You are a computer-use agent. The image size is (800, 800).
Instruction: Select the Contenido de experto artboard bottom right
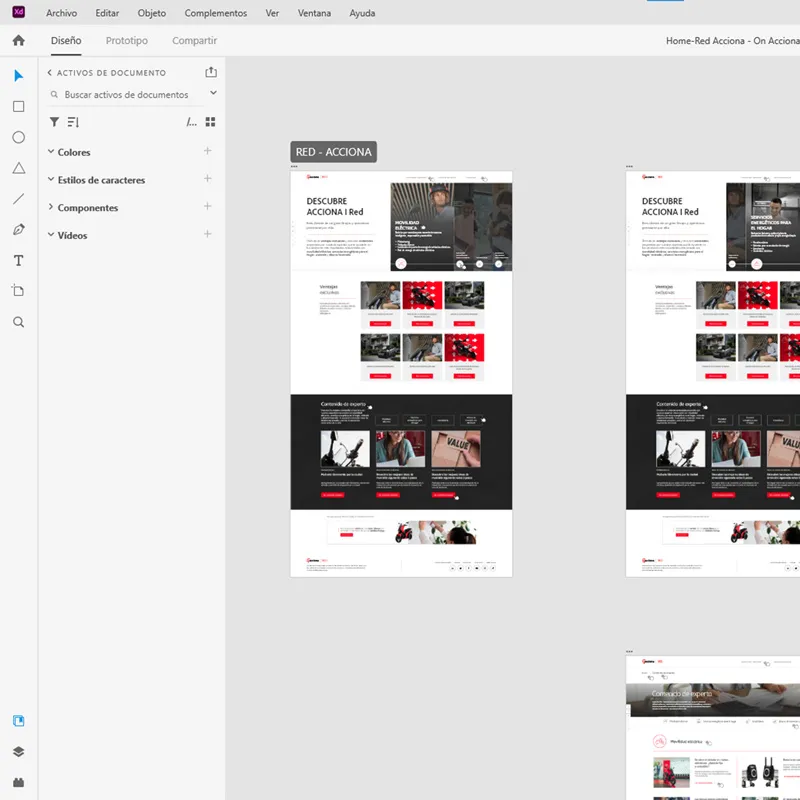pyautogui.click(x=713, y=728)
